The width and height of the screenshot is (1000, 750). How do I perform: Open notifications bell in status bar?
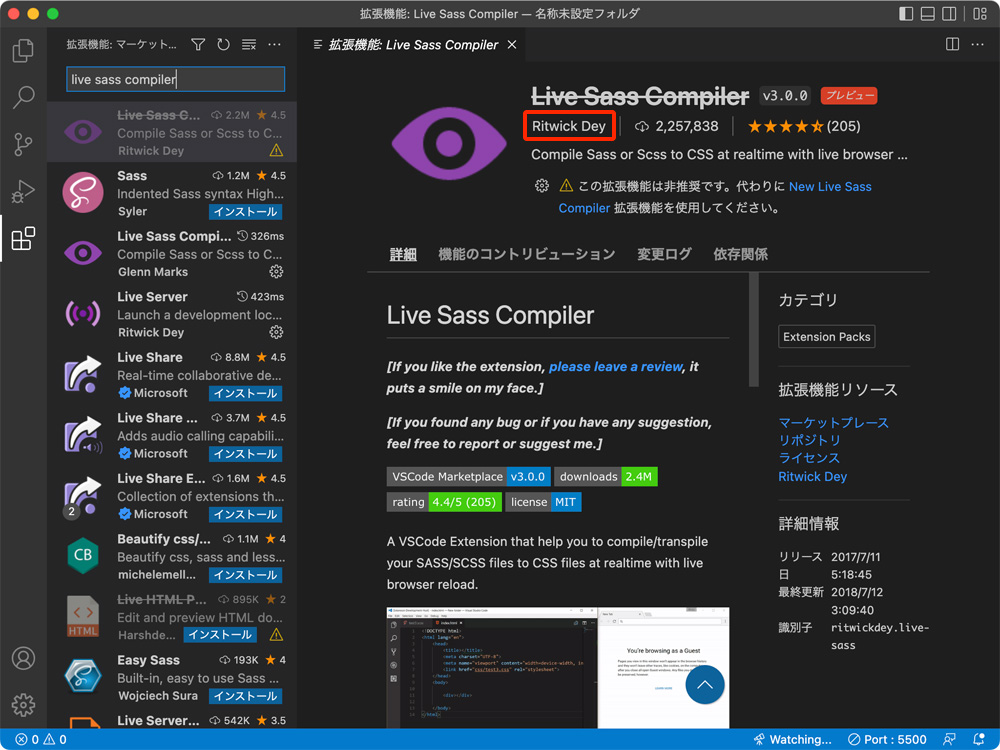[x=979, y=739]
